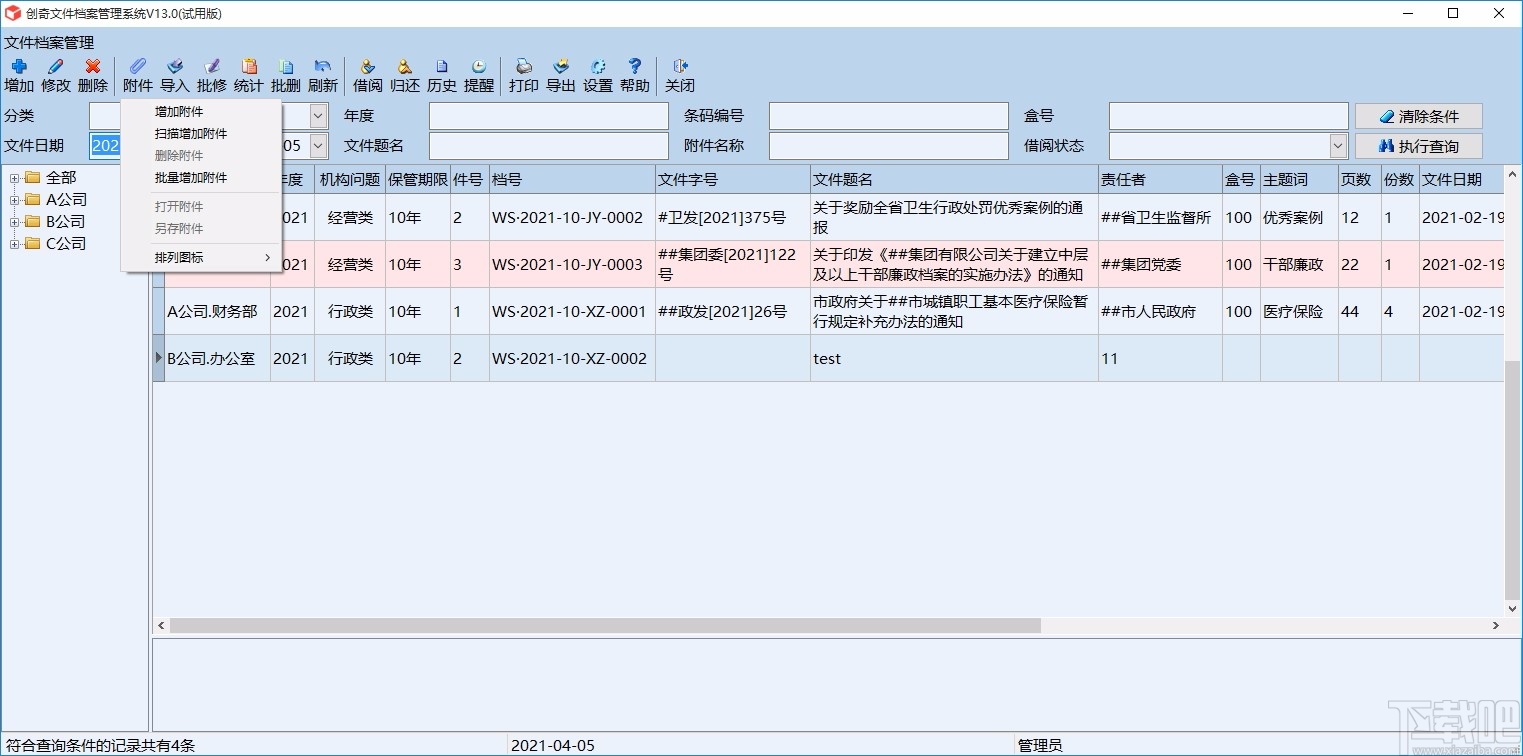Expand the 排列图标 submenu arrow
The image size is (1523, 756).
pyautogui.click(x=266, y=257)
